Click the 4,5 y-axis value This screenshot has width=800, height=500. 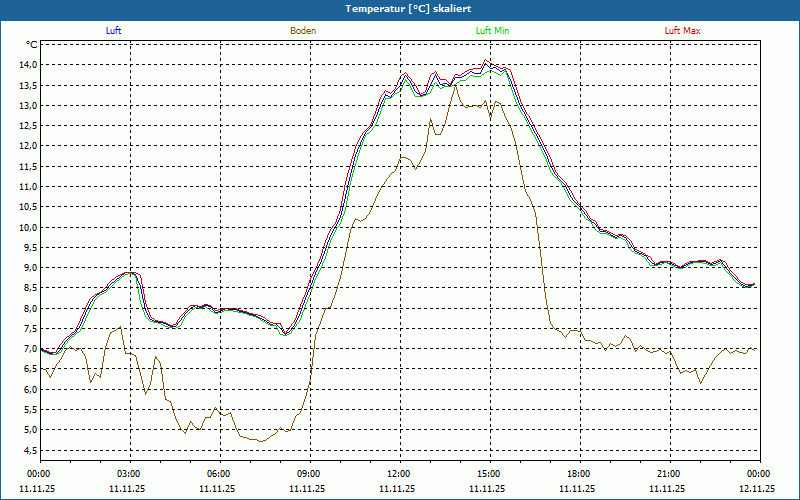(31, 450)
